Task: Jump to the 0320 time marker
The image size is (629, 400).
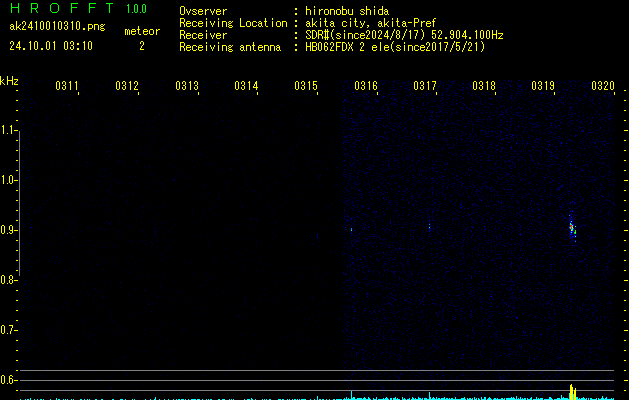Action: tap(602, 87)
